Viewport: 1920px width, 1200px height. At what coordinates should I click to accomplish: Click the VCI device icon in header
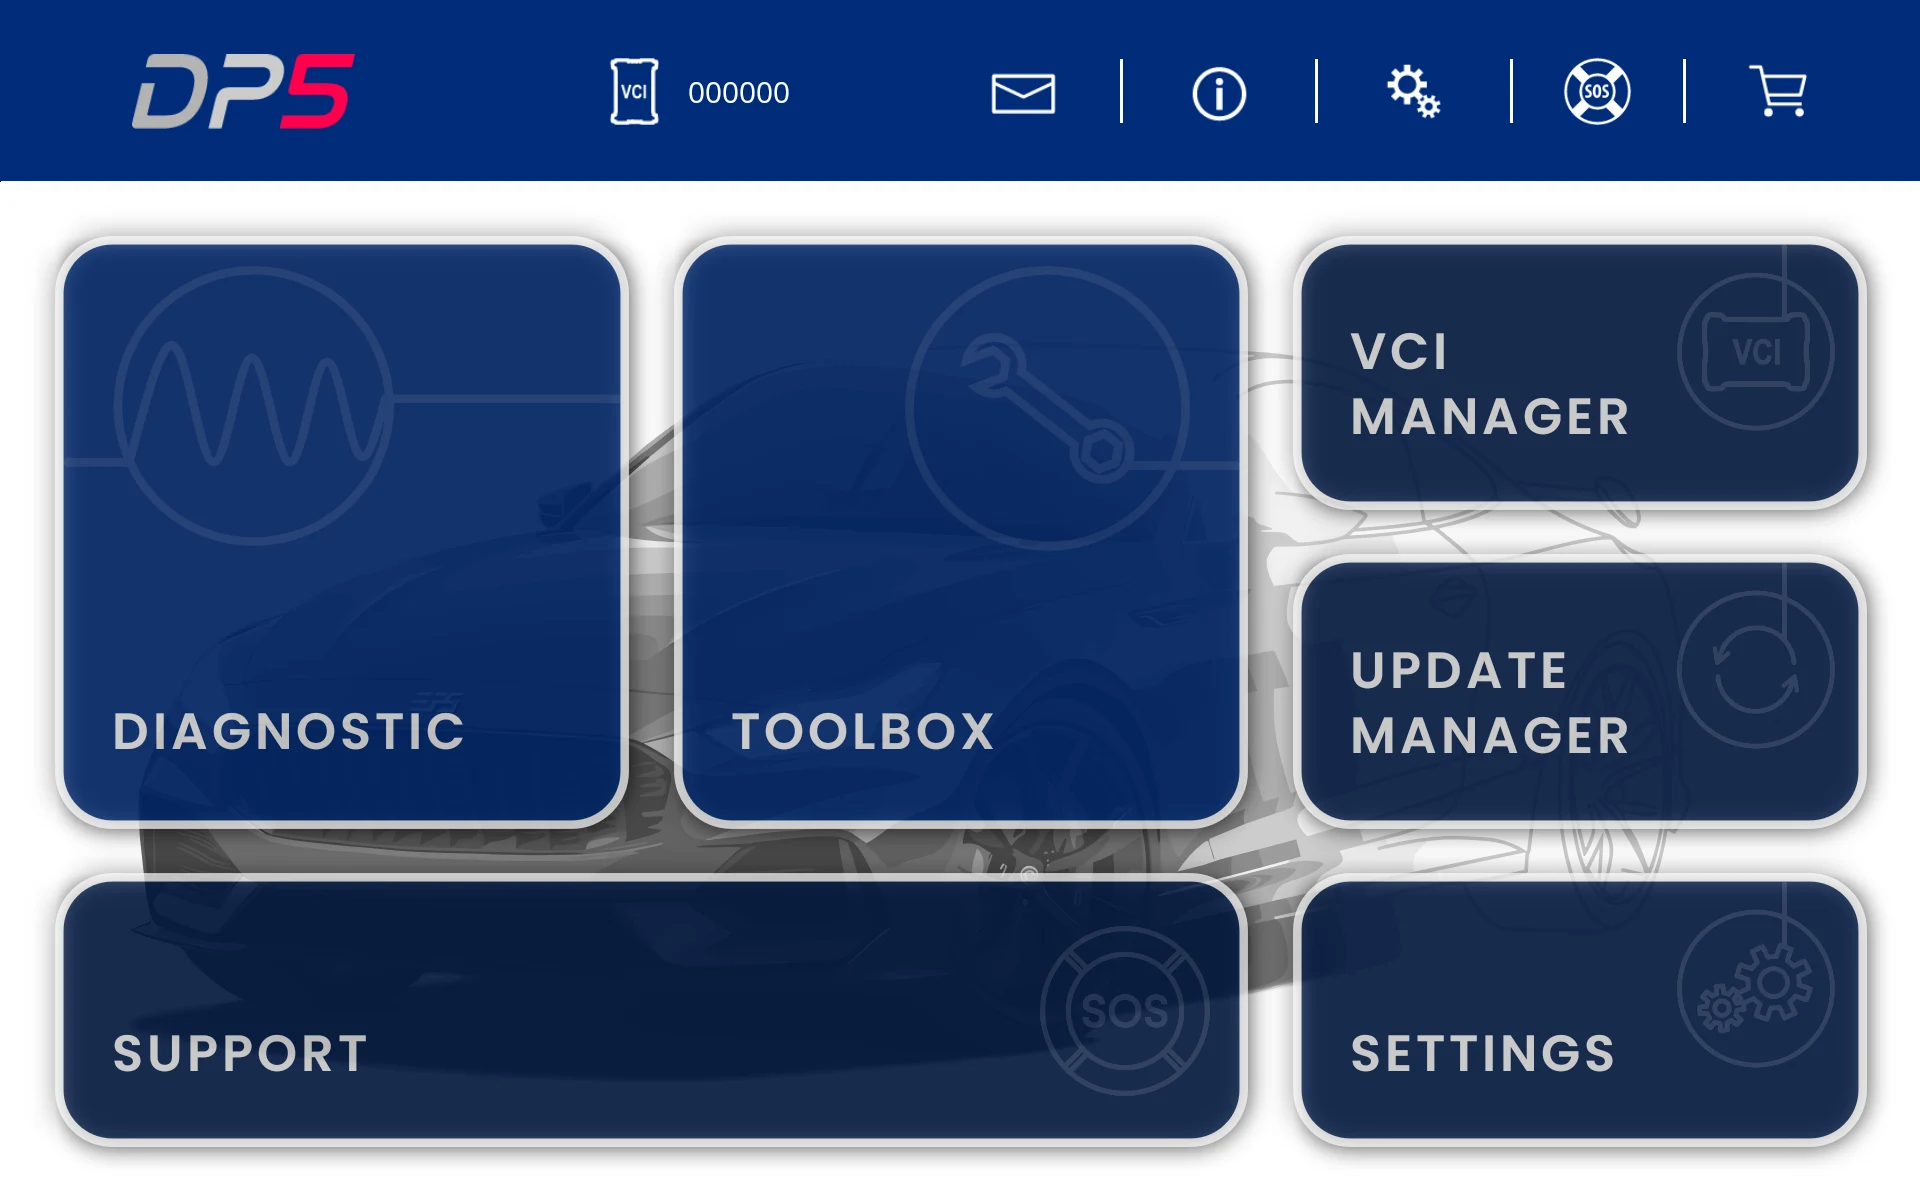coord(634,92)
